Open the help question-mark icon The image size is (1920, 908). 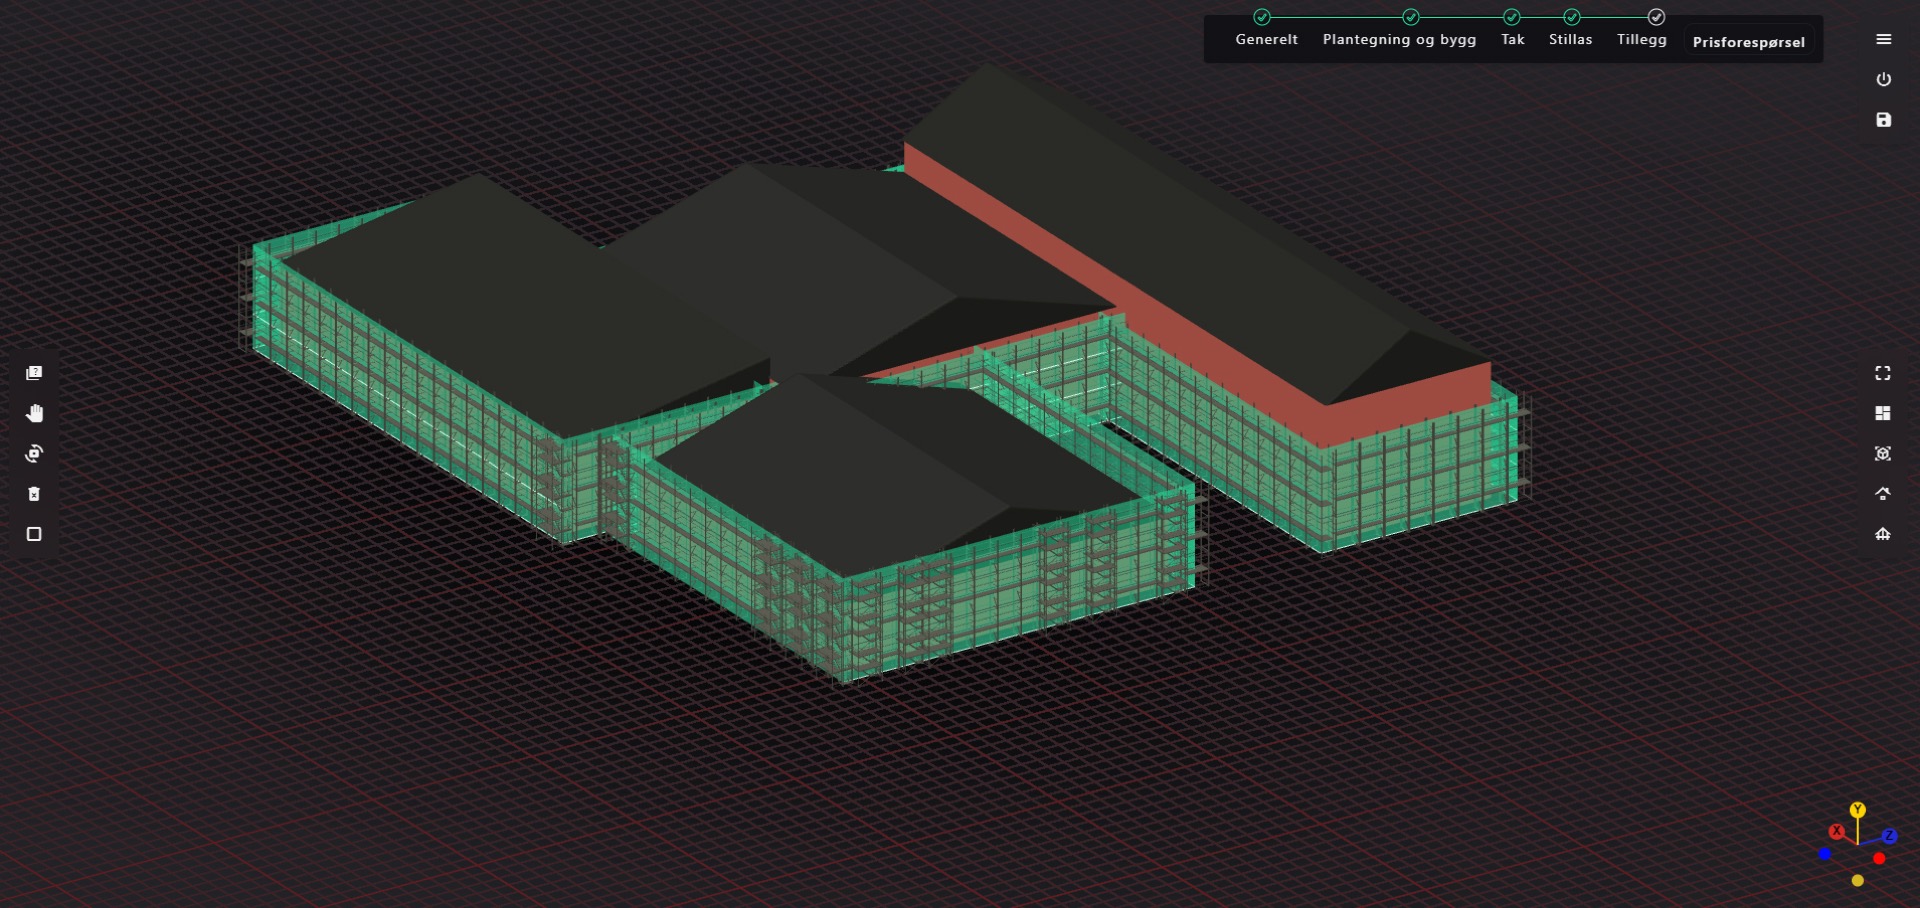click(x=34, y=373)
